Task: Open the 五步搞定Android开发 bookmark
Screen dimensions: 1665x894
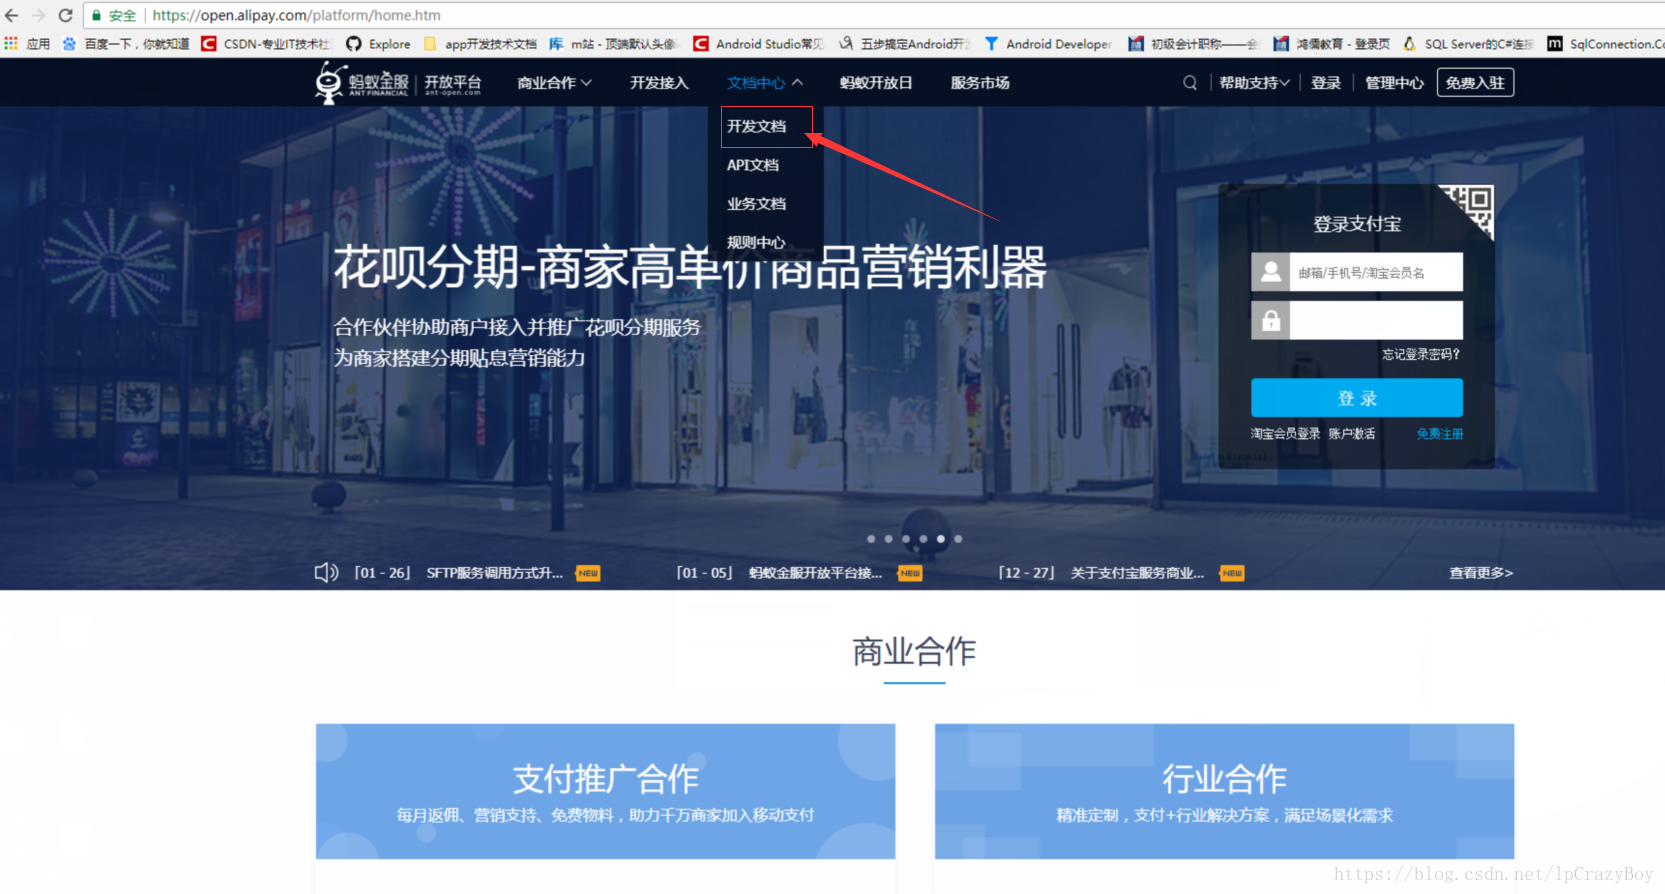Action: point(905,44)
